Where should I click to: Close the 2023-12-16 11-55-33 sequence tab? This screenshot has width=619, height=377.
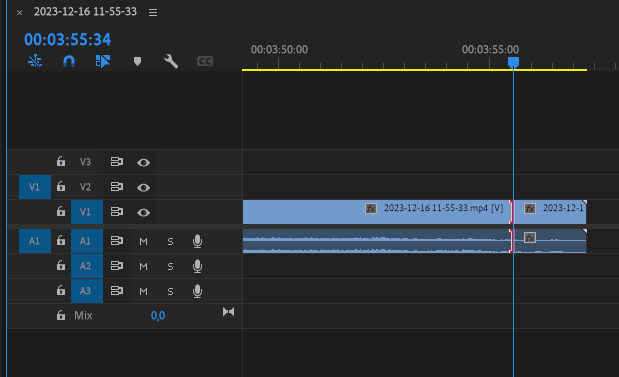pos(19,13)
